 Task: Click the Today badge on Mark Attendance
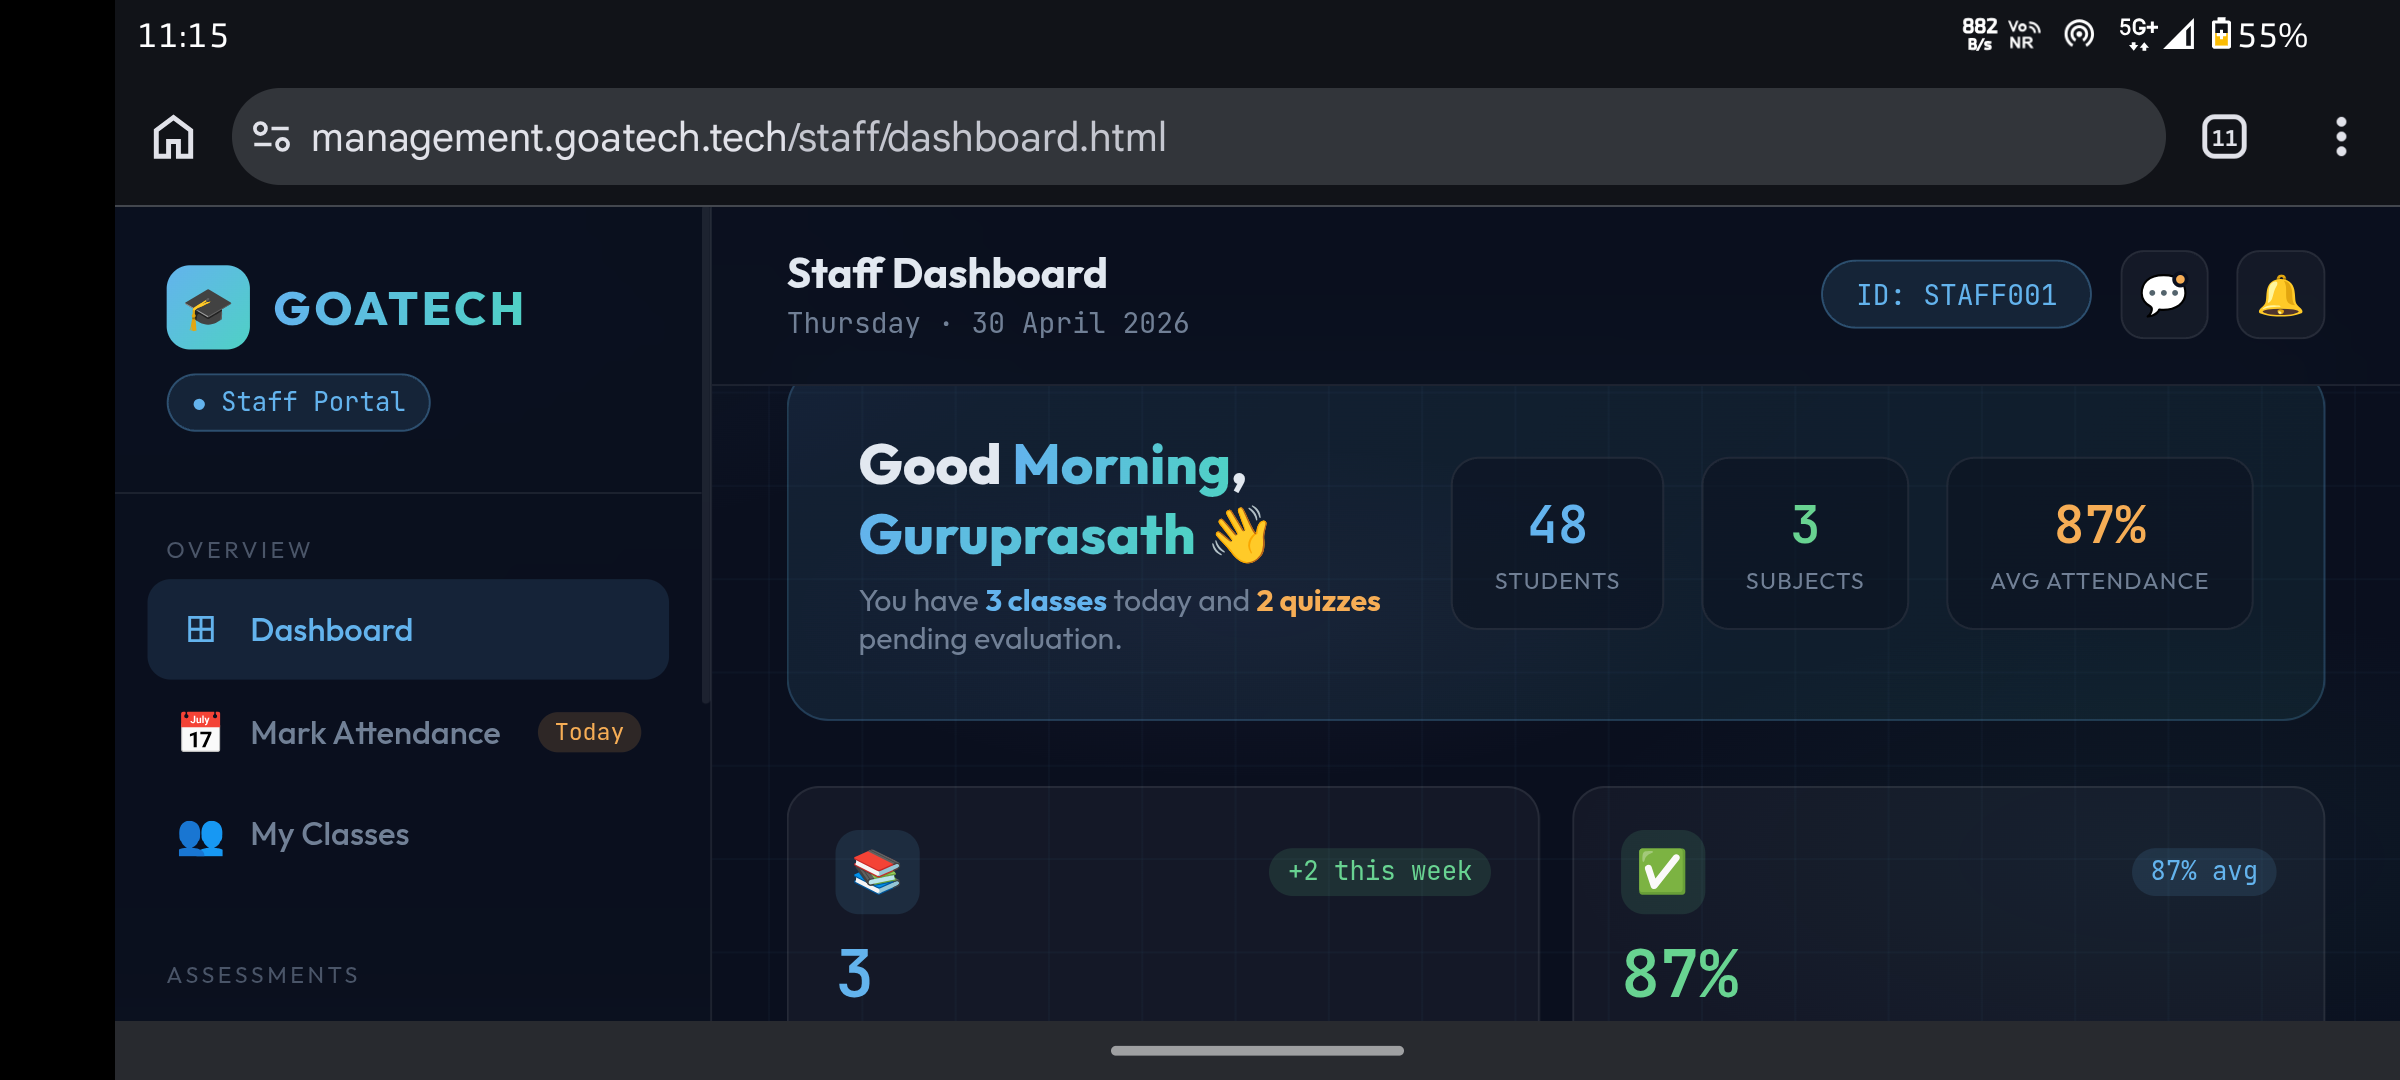click(589, 732)
